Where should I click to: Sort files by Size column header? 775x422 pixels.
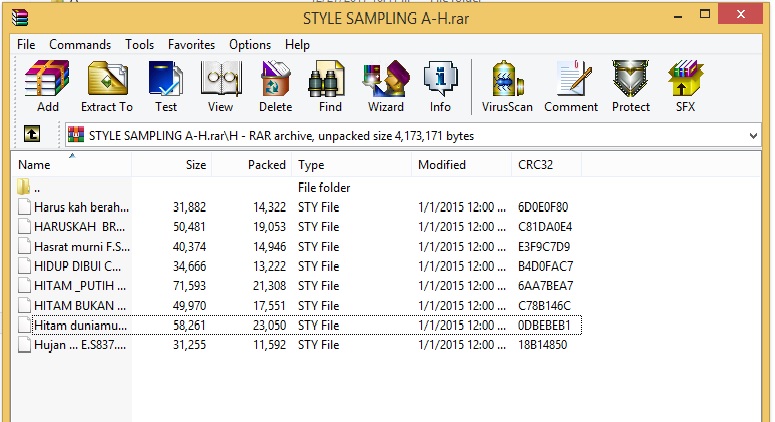point(196,165)
